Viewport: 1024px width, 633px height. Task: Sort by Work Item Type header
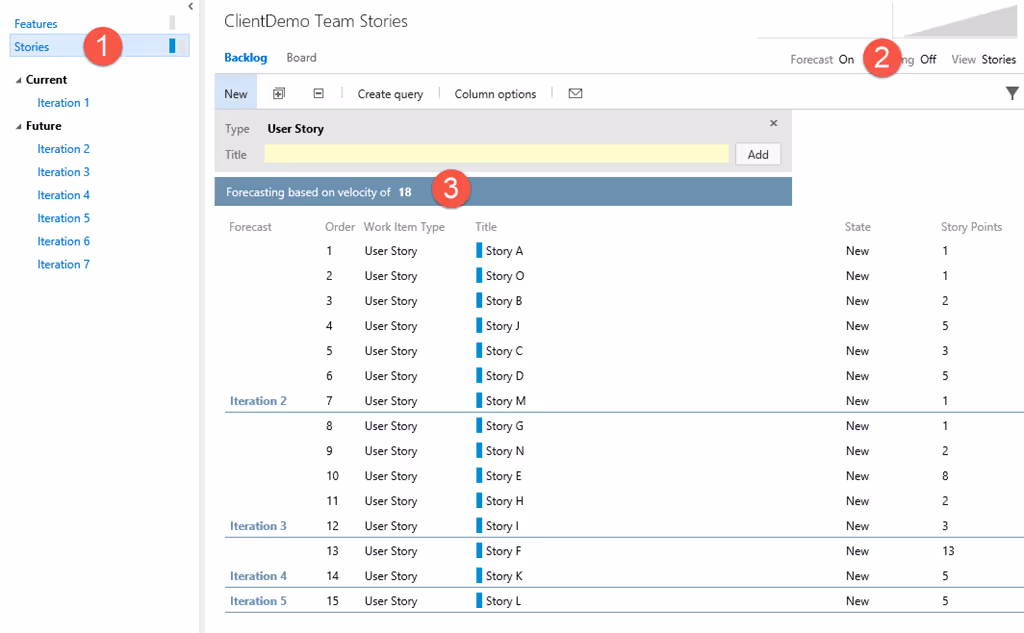[x=404, y=227]
